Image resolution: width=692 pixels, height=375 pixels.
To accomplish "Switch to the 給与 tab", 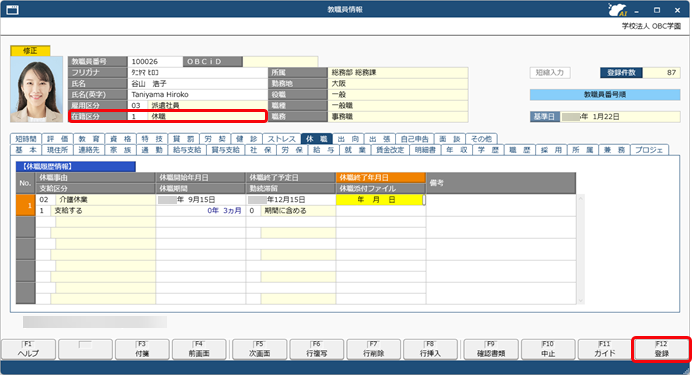I will click(x=323, y=150).
